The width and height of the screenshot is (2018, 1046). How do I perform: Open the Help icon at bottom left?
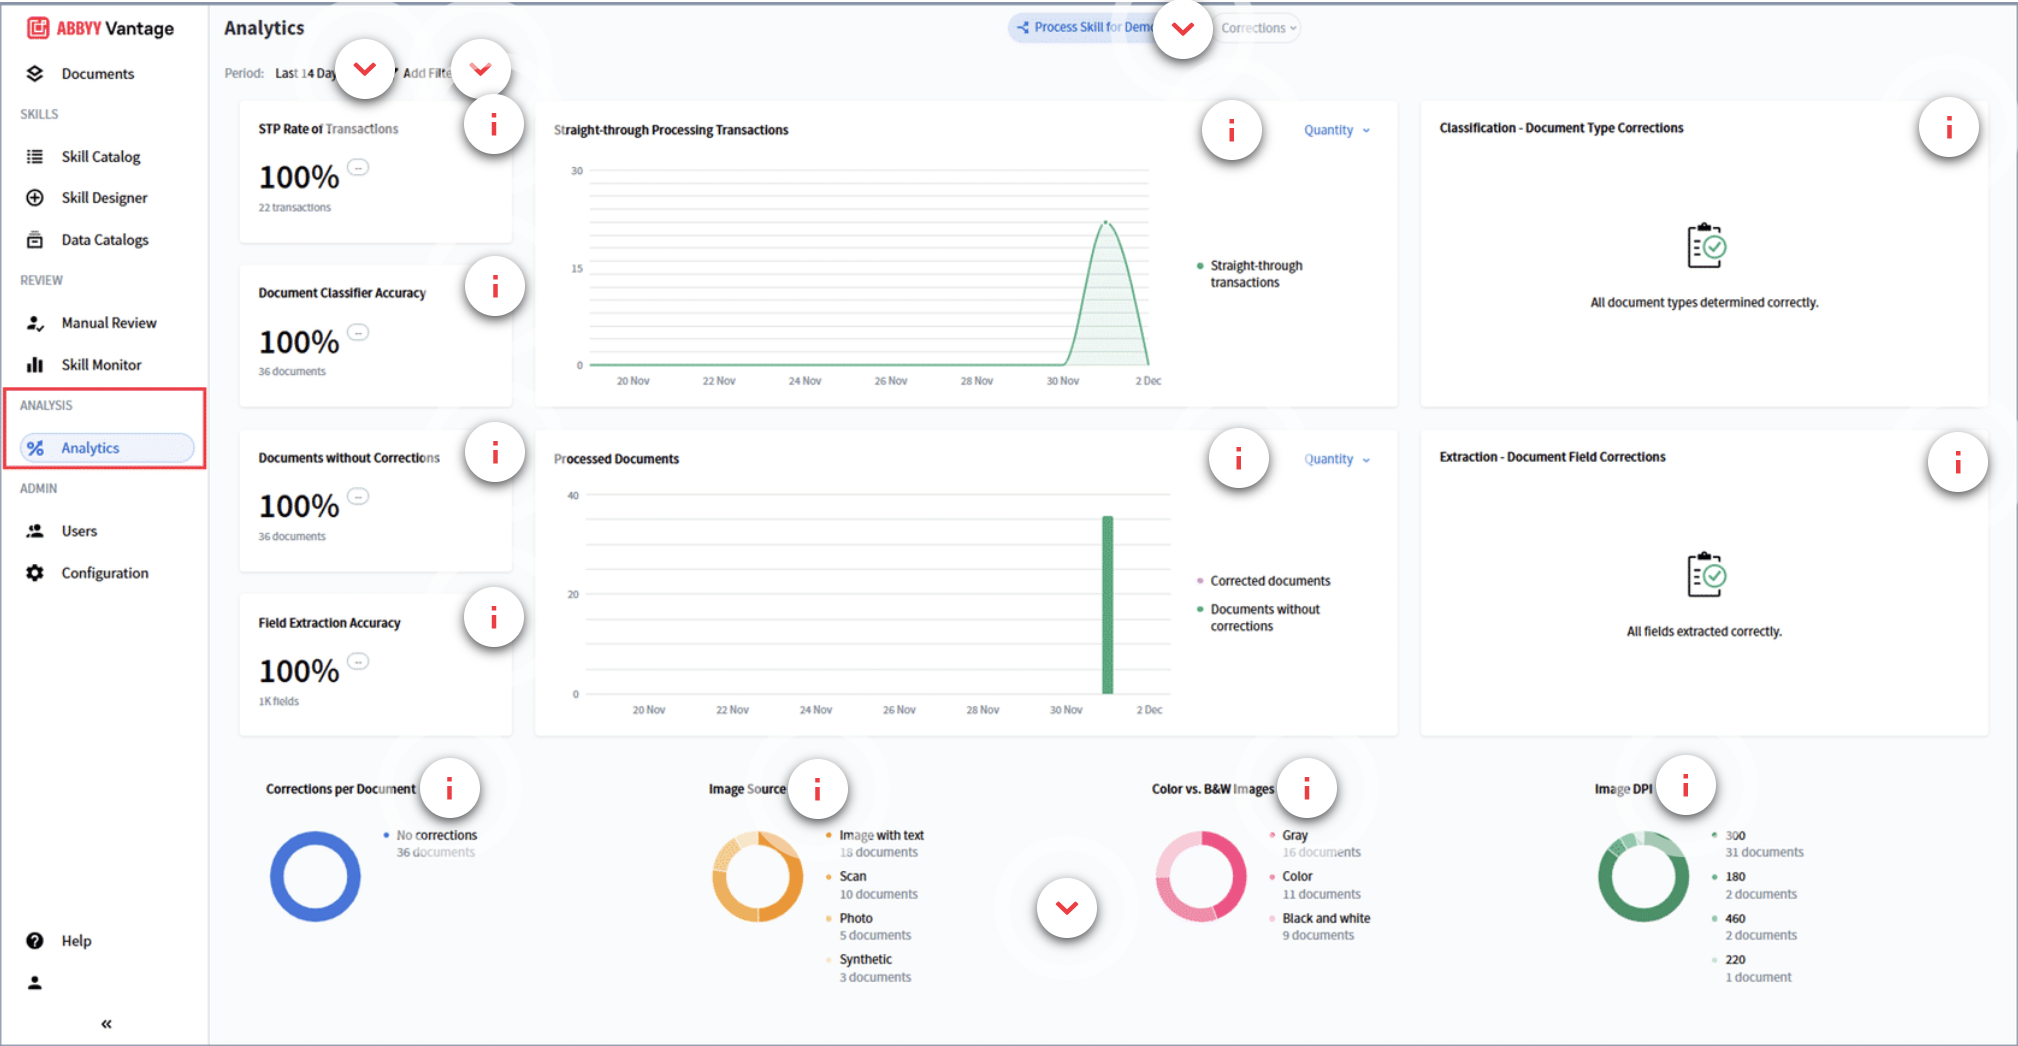click(36, 940)
